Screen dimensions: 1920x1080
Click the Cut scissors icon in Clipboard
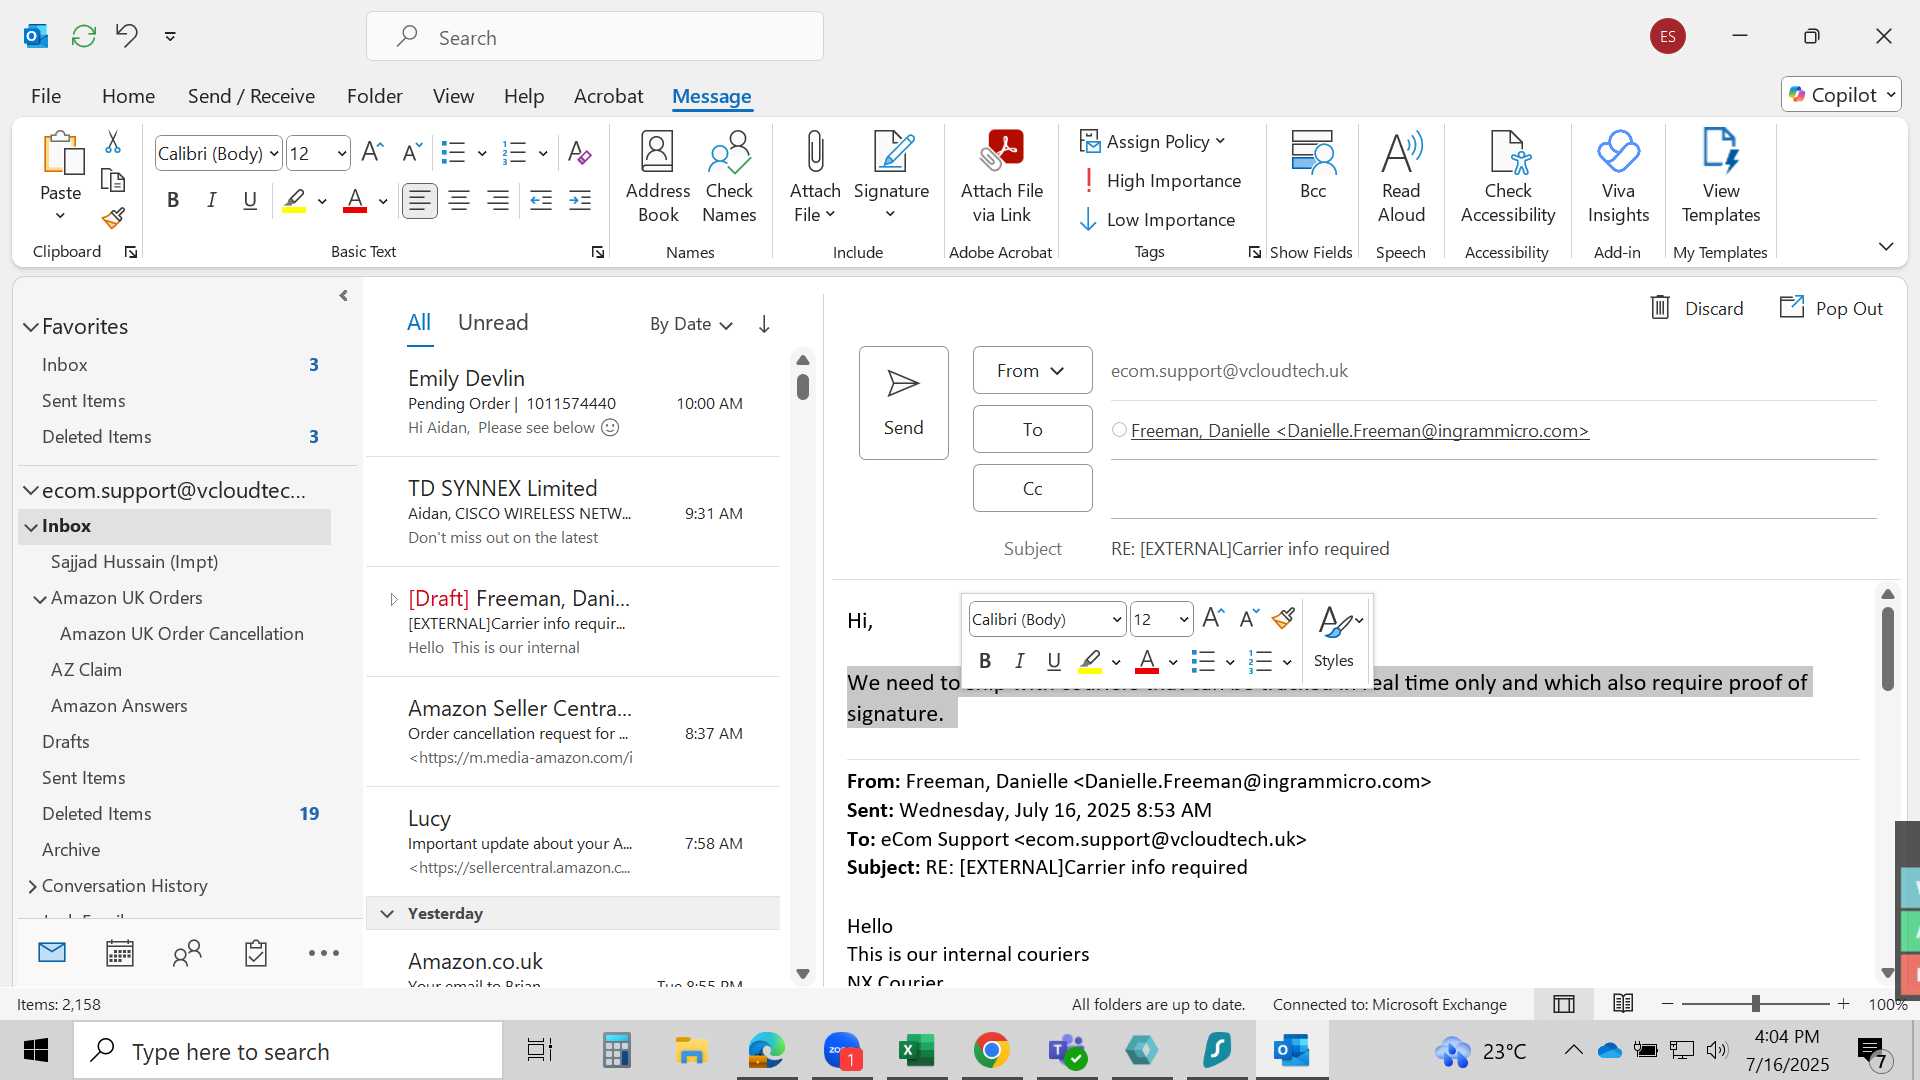[x=113, y=143]
